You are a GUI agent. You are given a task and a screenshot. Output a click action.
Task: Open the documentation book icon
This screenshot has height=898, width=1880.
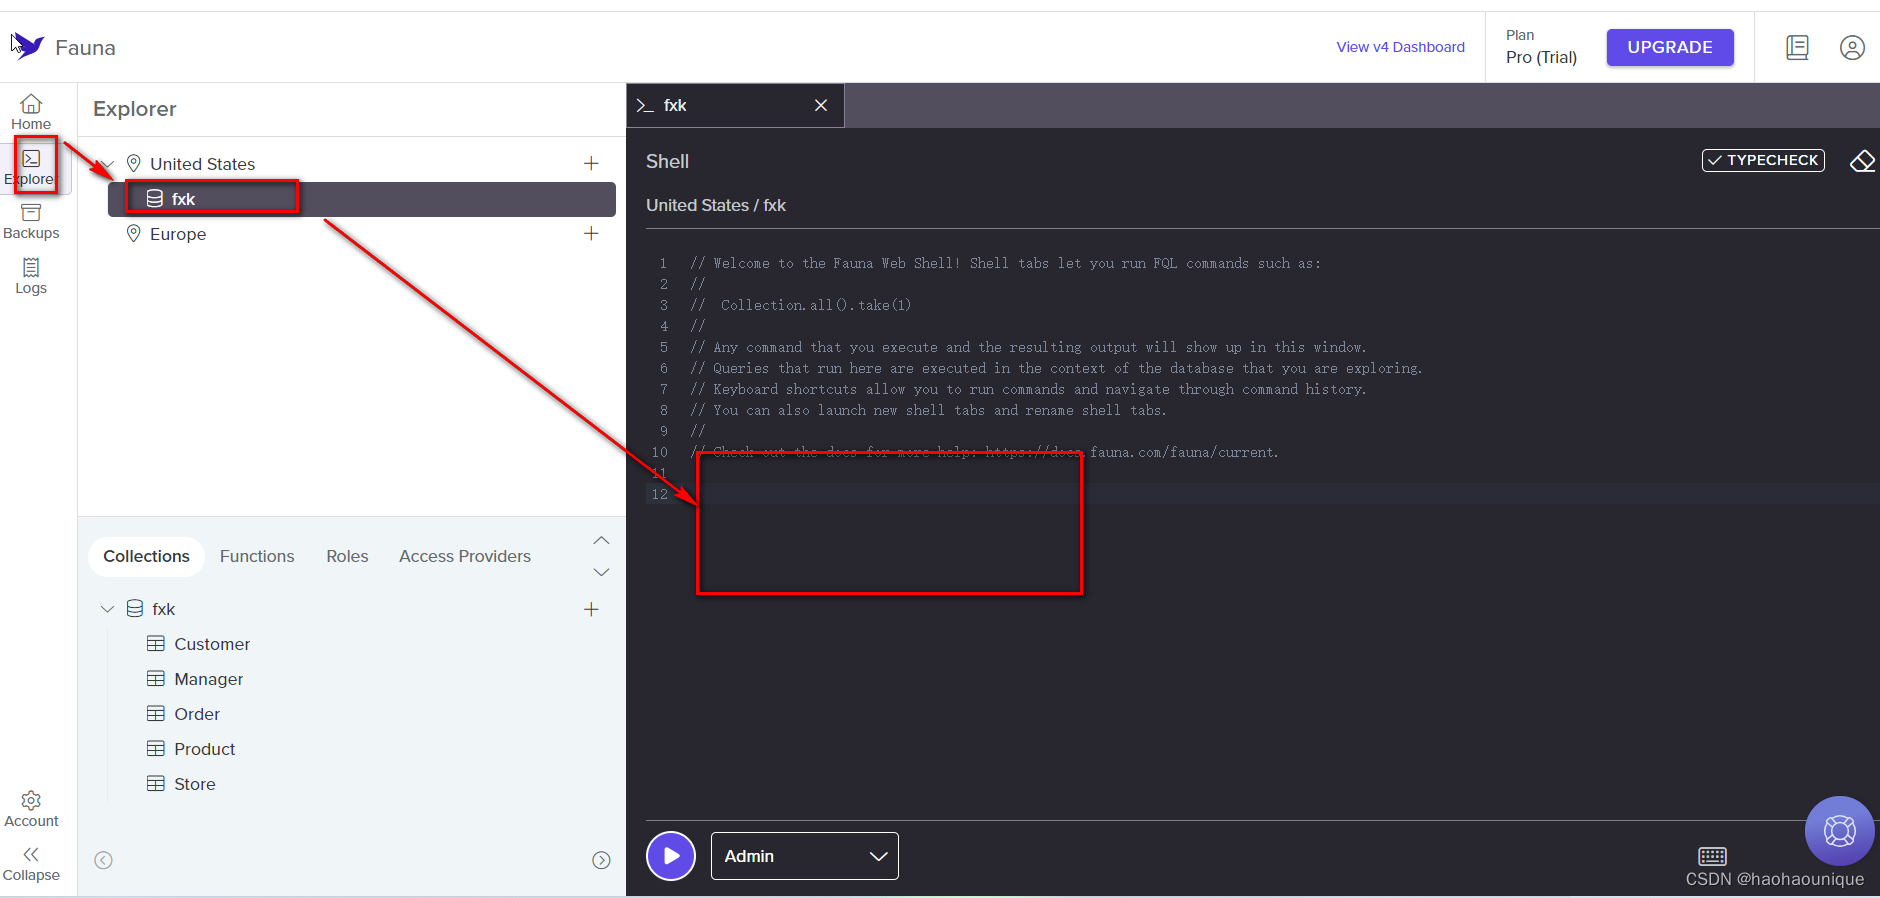pos(1797,47)
